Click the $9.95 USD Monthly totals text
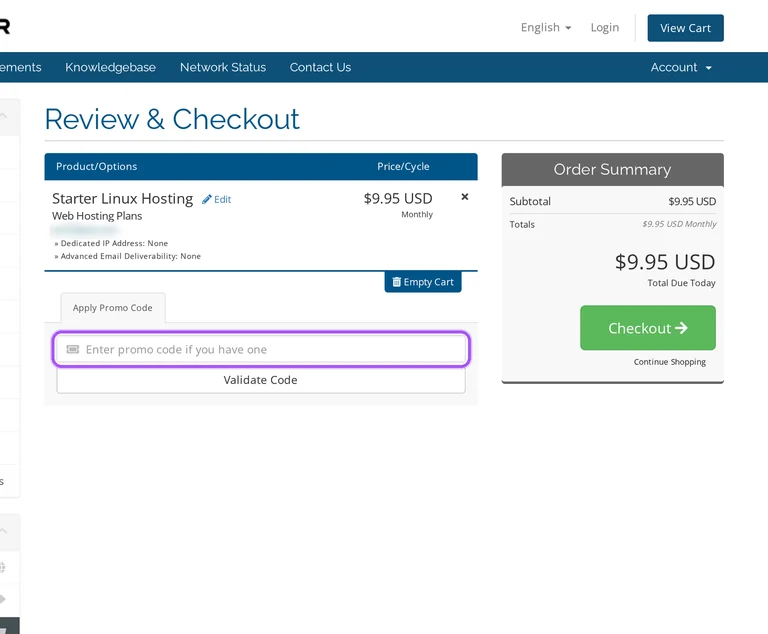 pos(679,224)
